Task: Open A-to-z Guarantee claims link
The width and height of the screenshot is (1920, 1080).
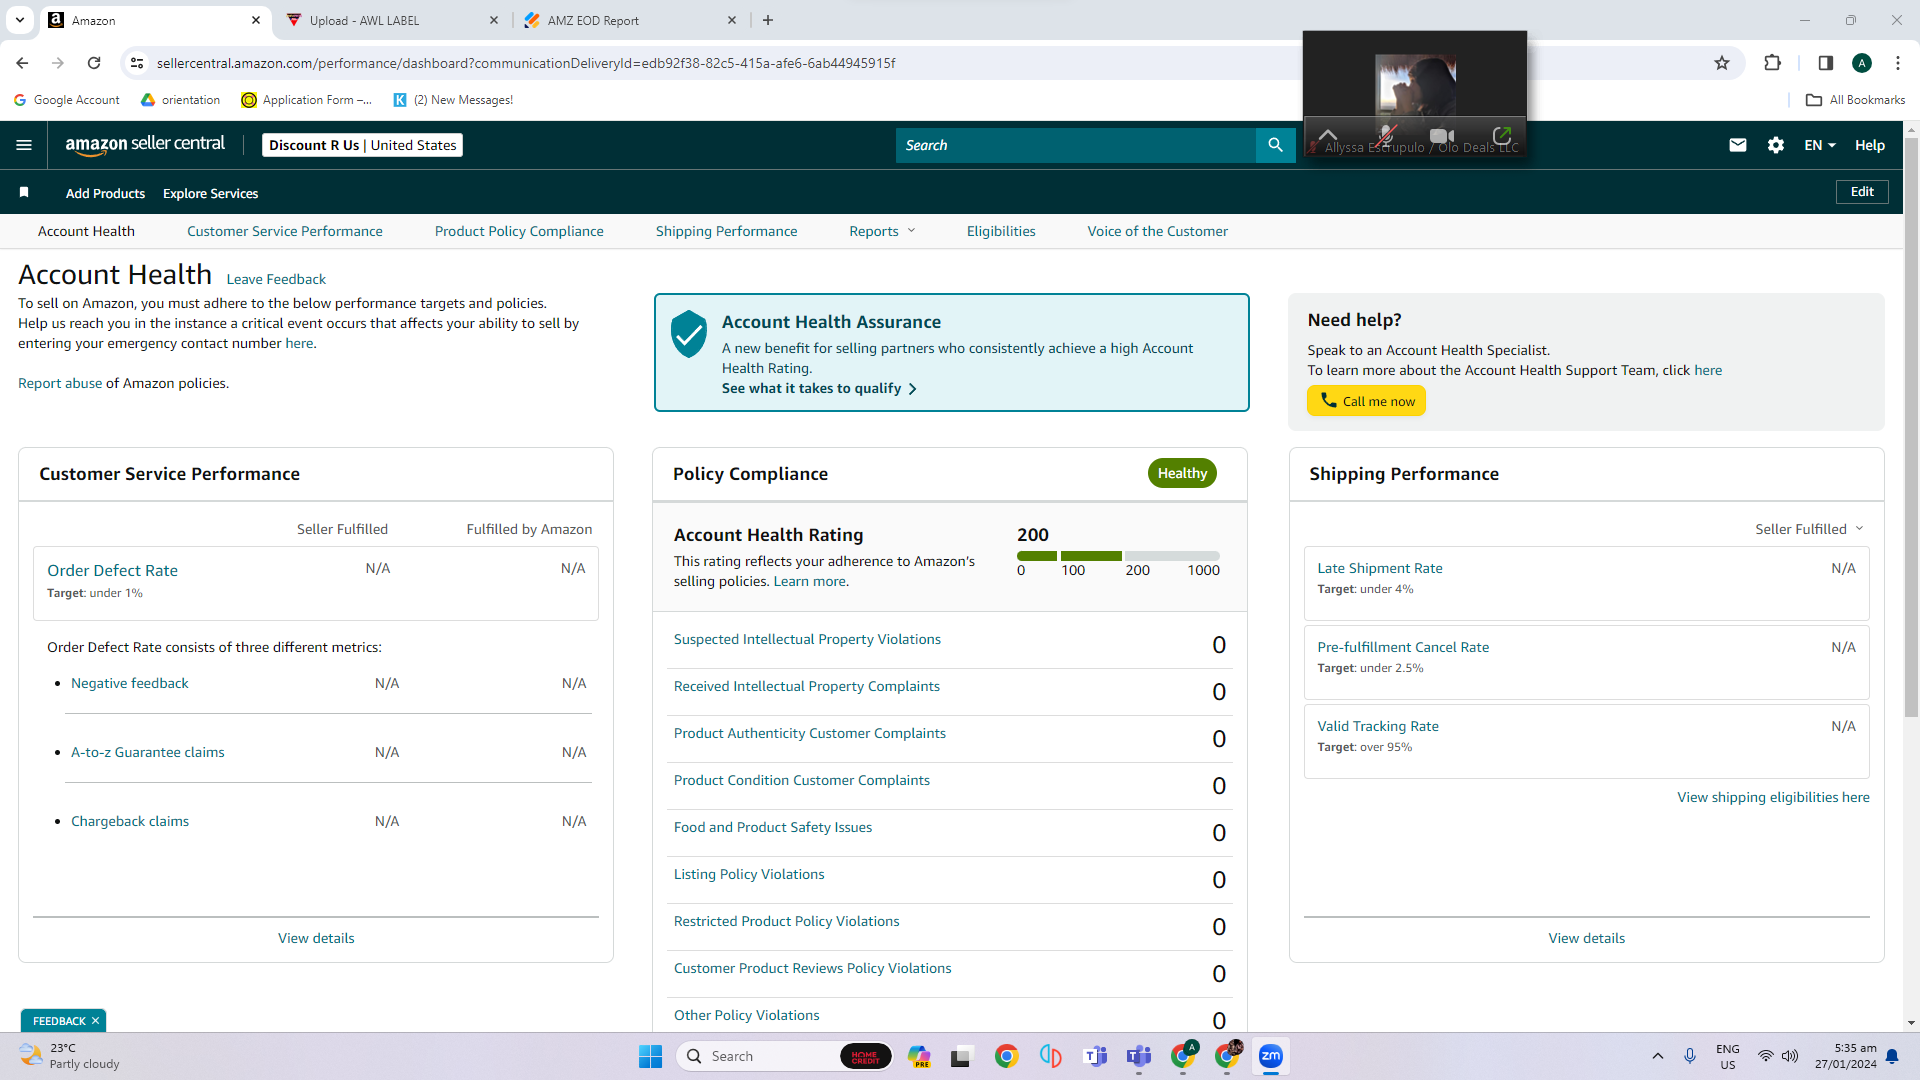Action: (x=148, y=752)
